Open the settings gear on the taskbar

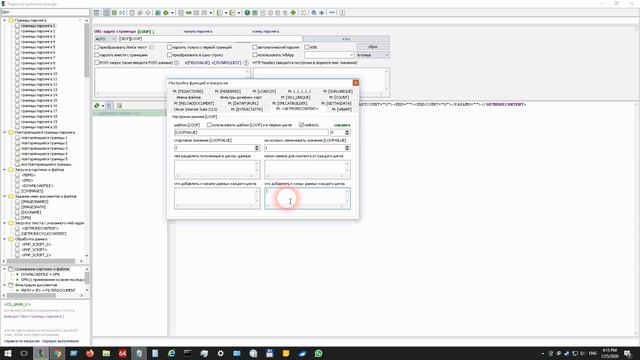click(220, 353)
